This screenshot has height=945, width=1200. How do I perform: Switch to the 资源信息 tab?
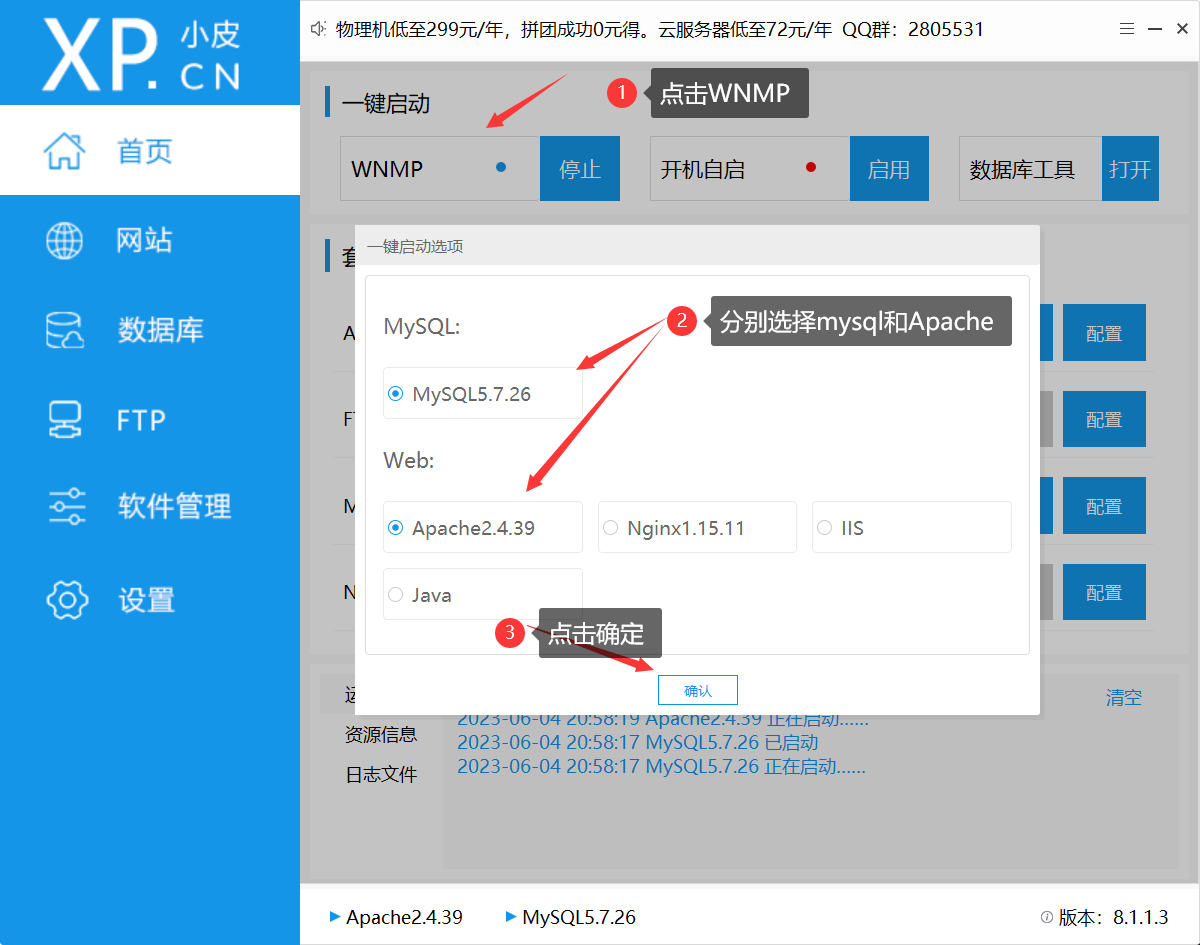[381, 735]
